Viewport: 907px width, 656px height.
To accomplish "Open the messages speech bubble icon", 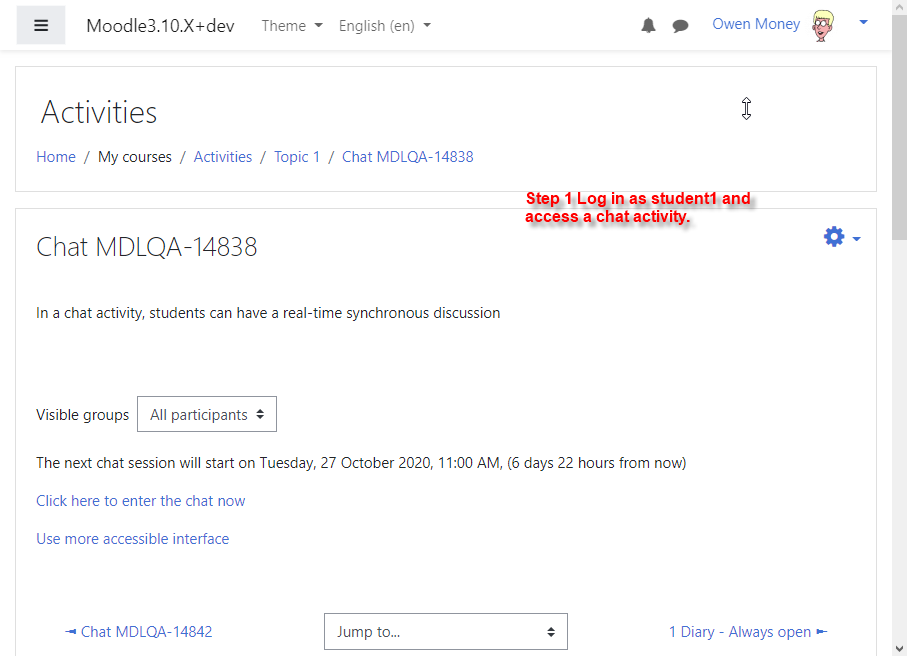I will click(680, 25).
